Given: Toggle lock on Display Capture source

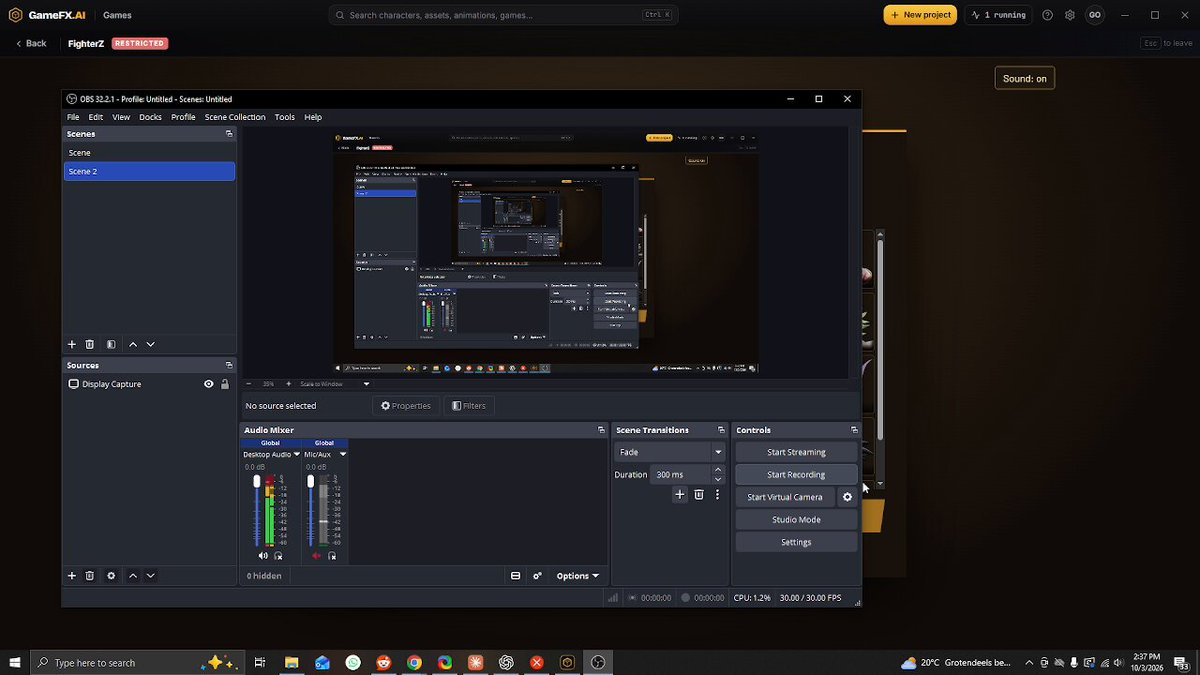Looking at the screenshot, I should [x=225, y=384].
